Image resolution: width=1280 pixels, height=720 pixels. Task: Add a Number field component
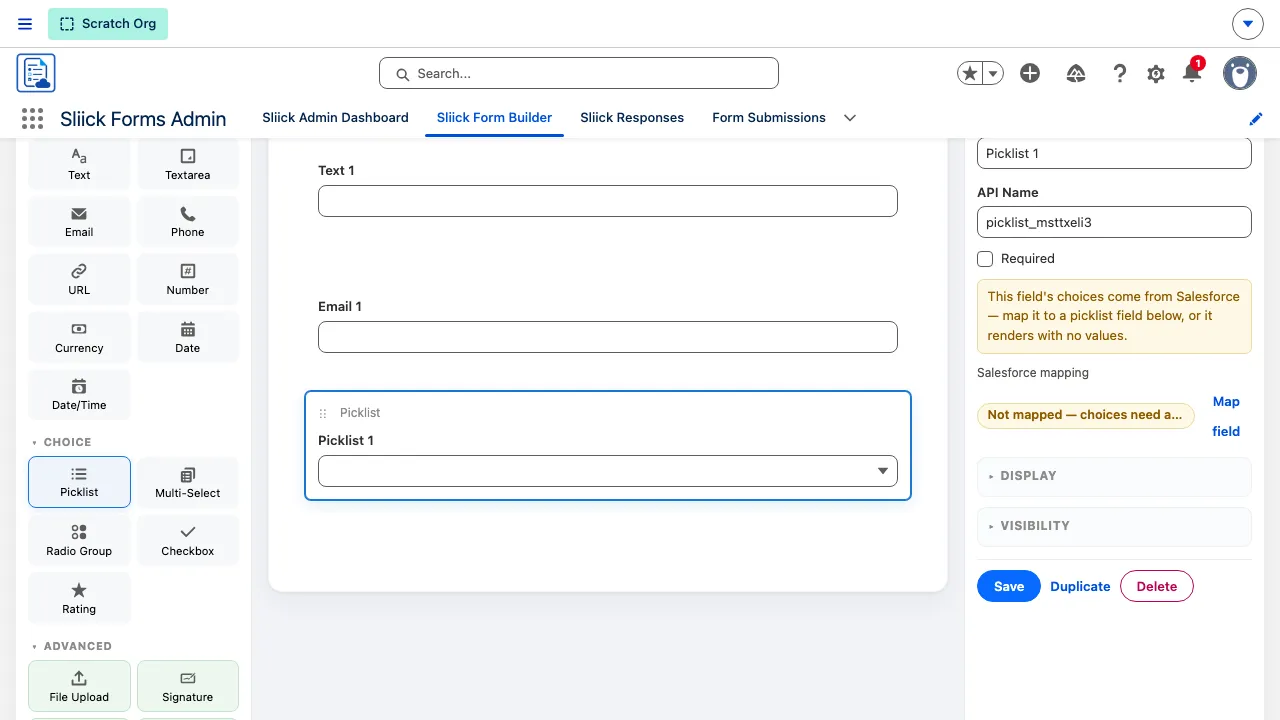click(188, 280)
